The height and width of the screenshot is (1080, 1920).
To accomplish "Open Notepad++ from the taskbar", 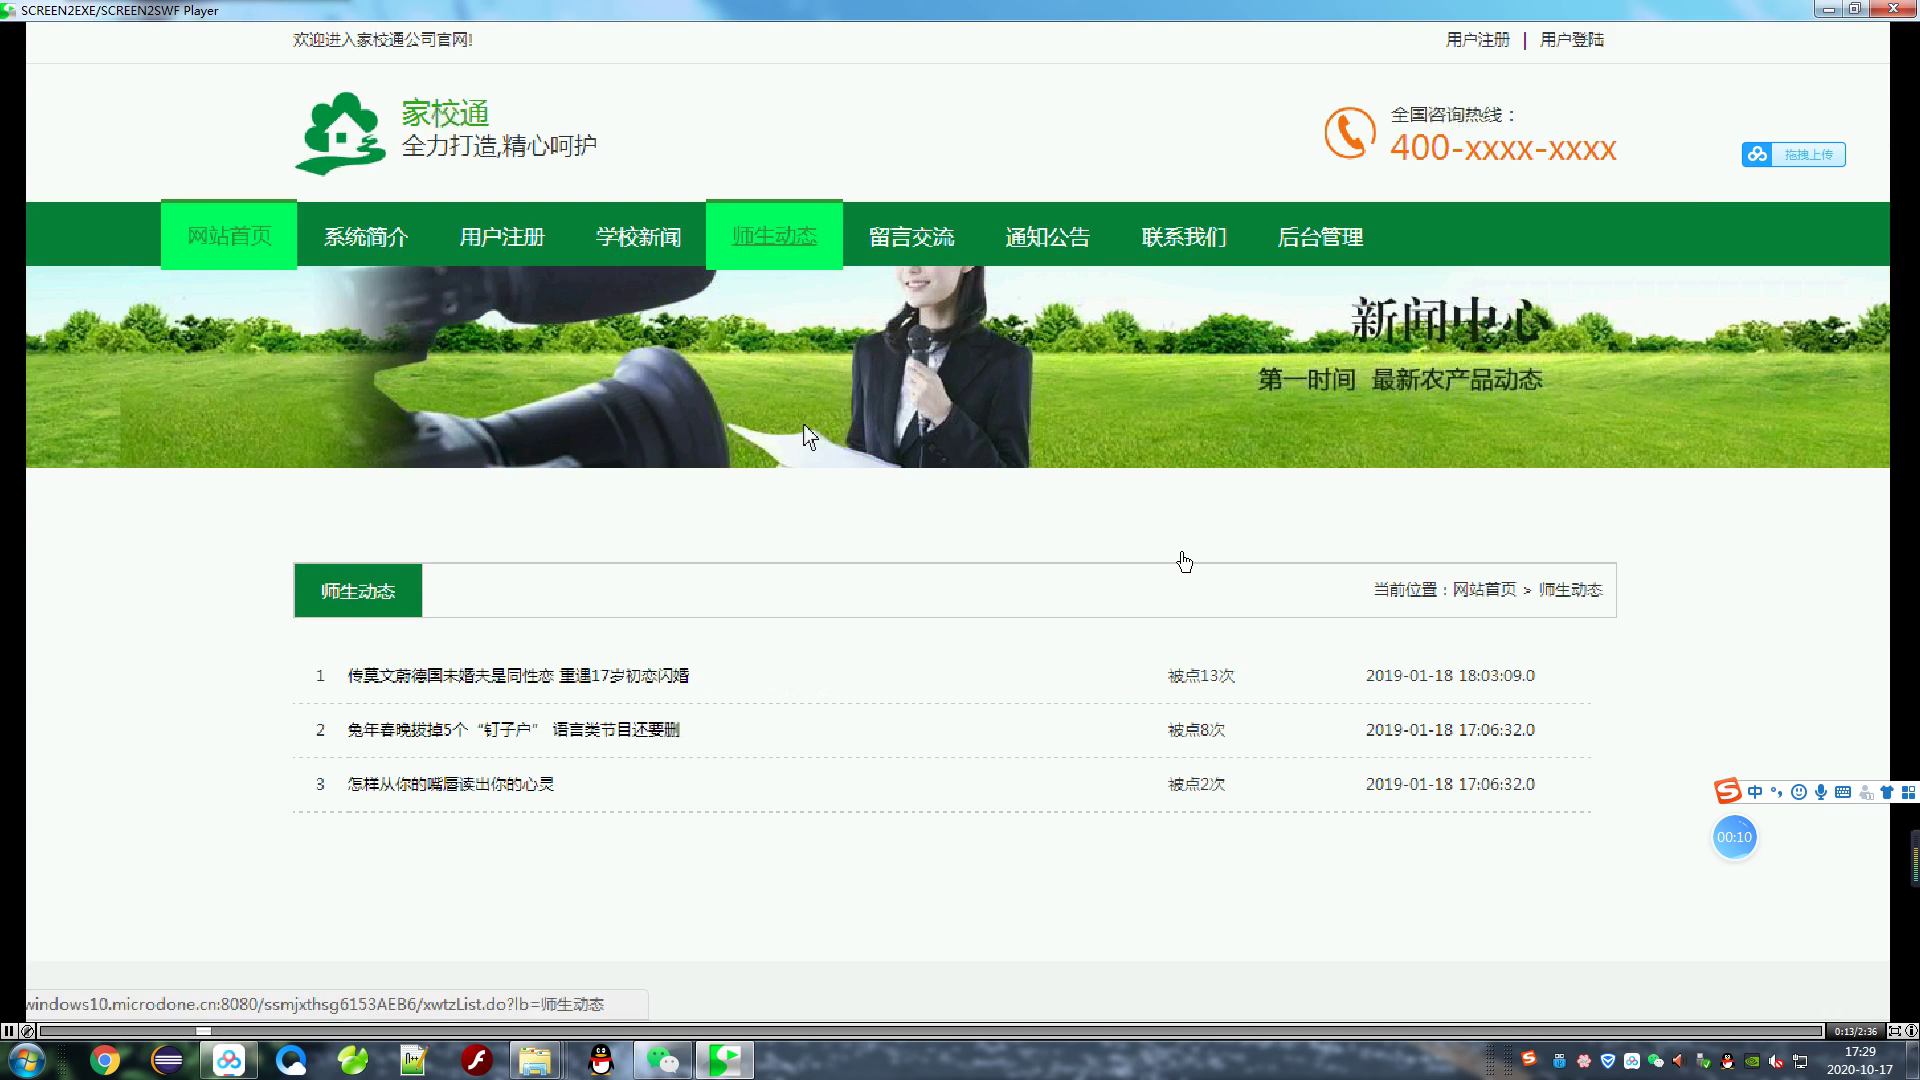I will 414,1060.
